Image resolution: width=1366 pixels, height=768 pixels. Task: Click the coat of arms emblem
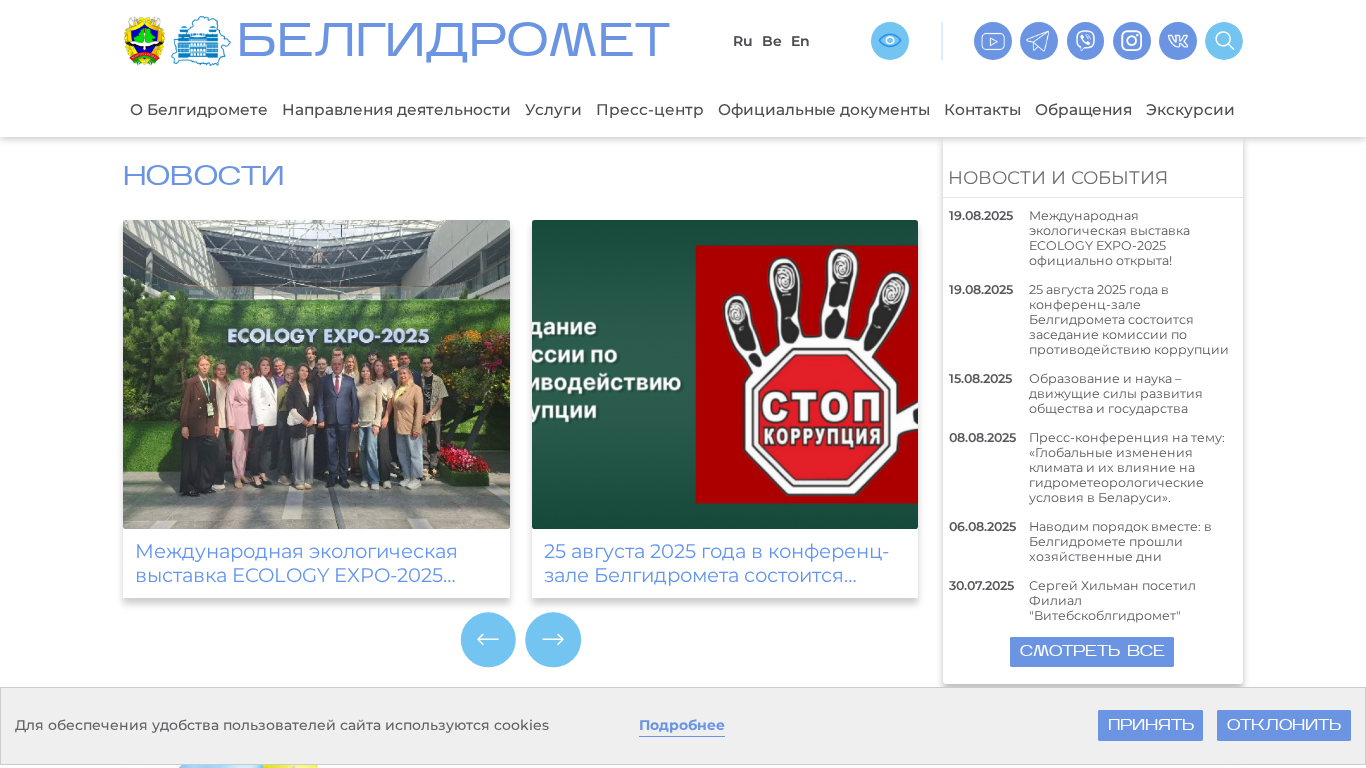(144, 41)
